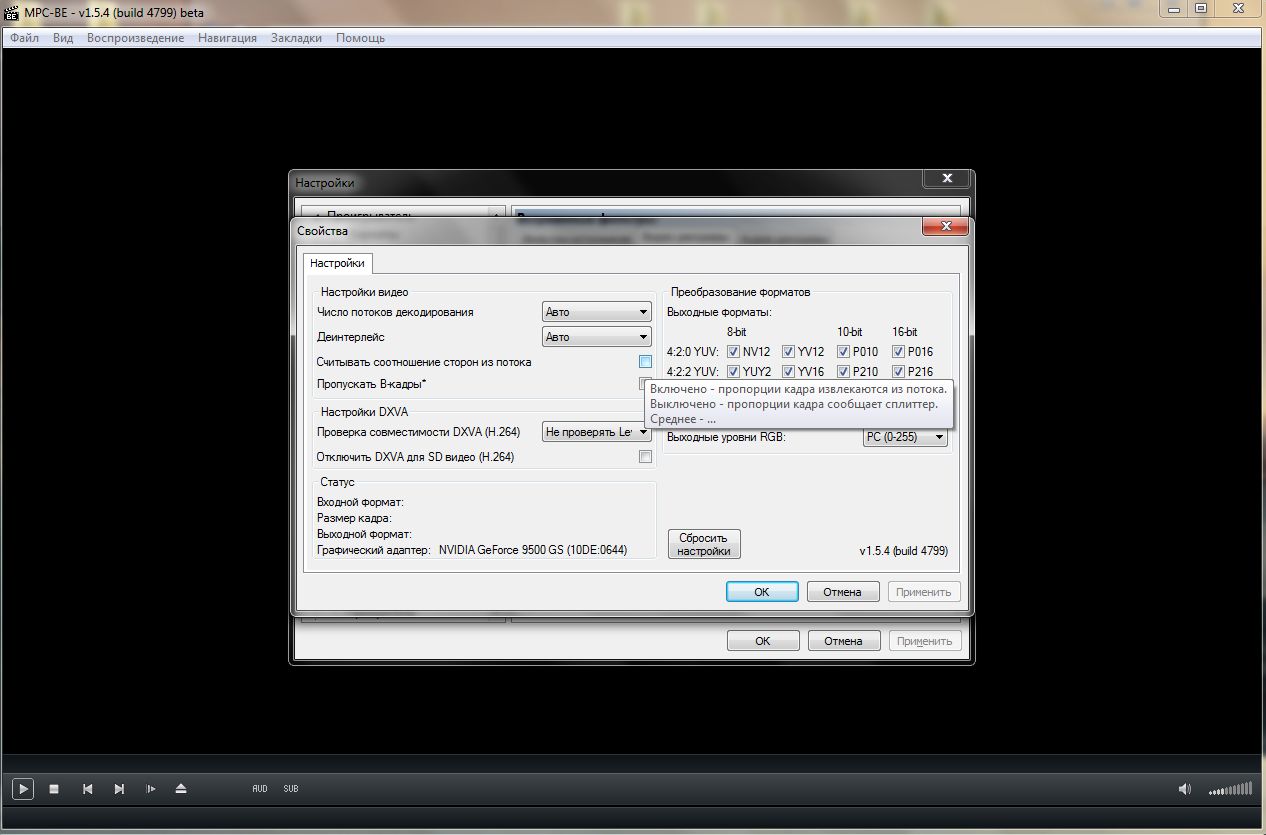Uncheck the P016 output format
The height and width of the screenshot is (835, 1266).
pyautogui.click(x=898, y=352)
